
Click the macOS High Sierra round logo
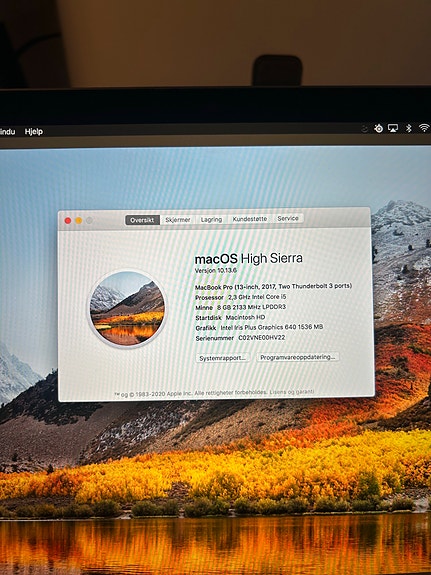127,309
